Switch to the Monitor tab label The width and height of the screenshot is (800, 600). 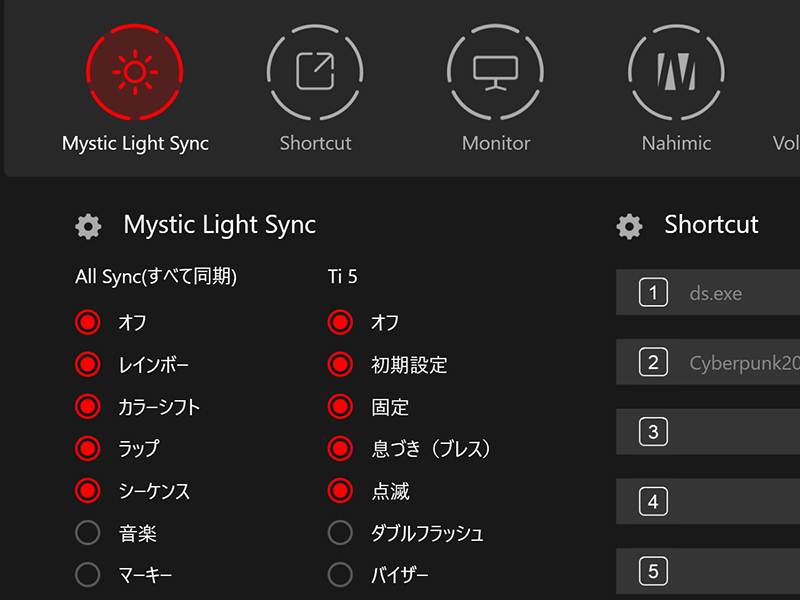[x=496, y=143]
